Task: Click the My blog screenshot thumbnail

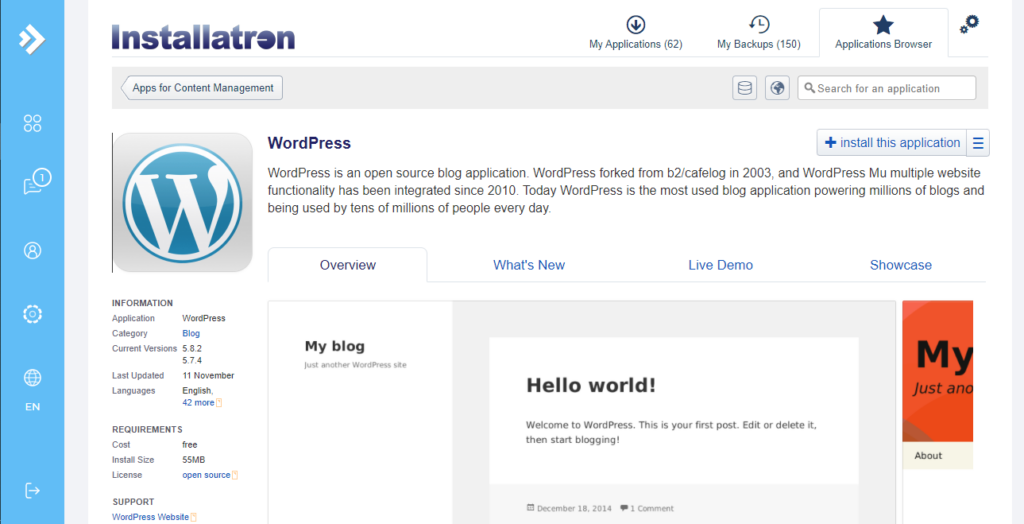Action: 582,412
